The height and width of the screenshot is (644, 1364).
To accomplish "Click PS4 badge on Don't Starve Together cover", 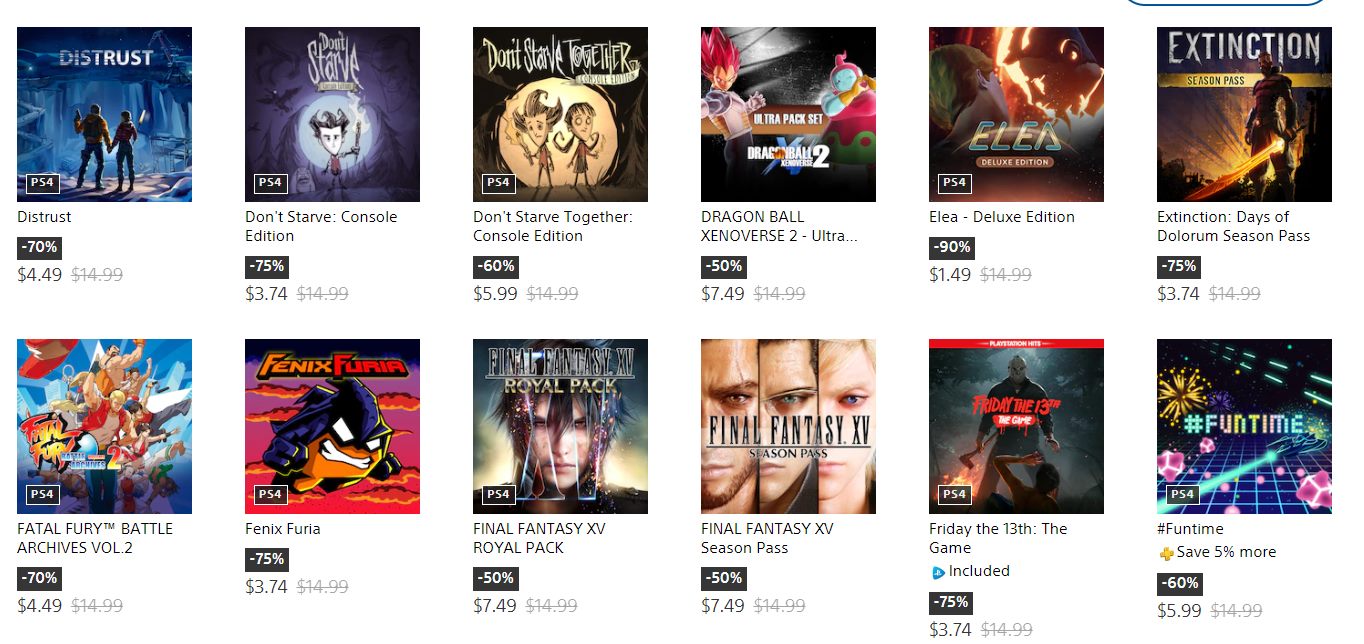I will click(498, 182).
